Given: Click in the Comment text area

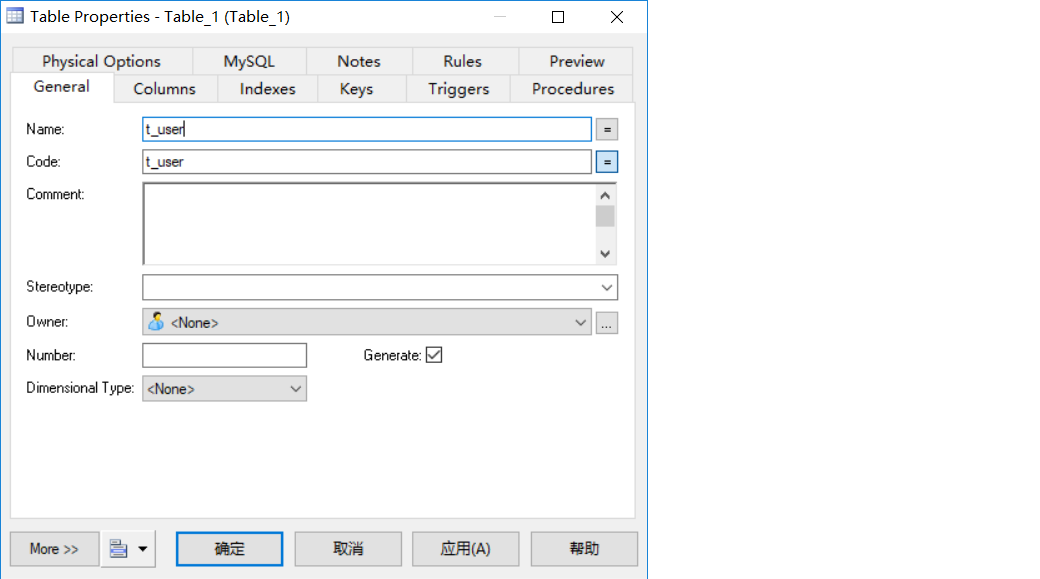Looking at the screenshot, I should (369, 224).
